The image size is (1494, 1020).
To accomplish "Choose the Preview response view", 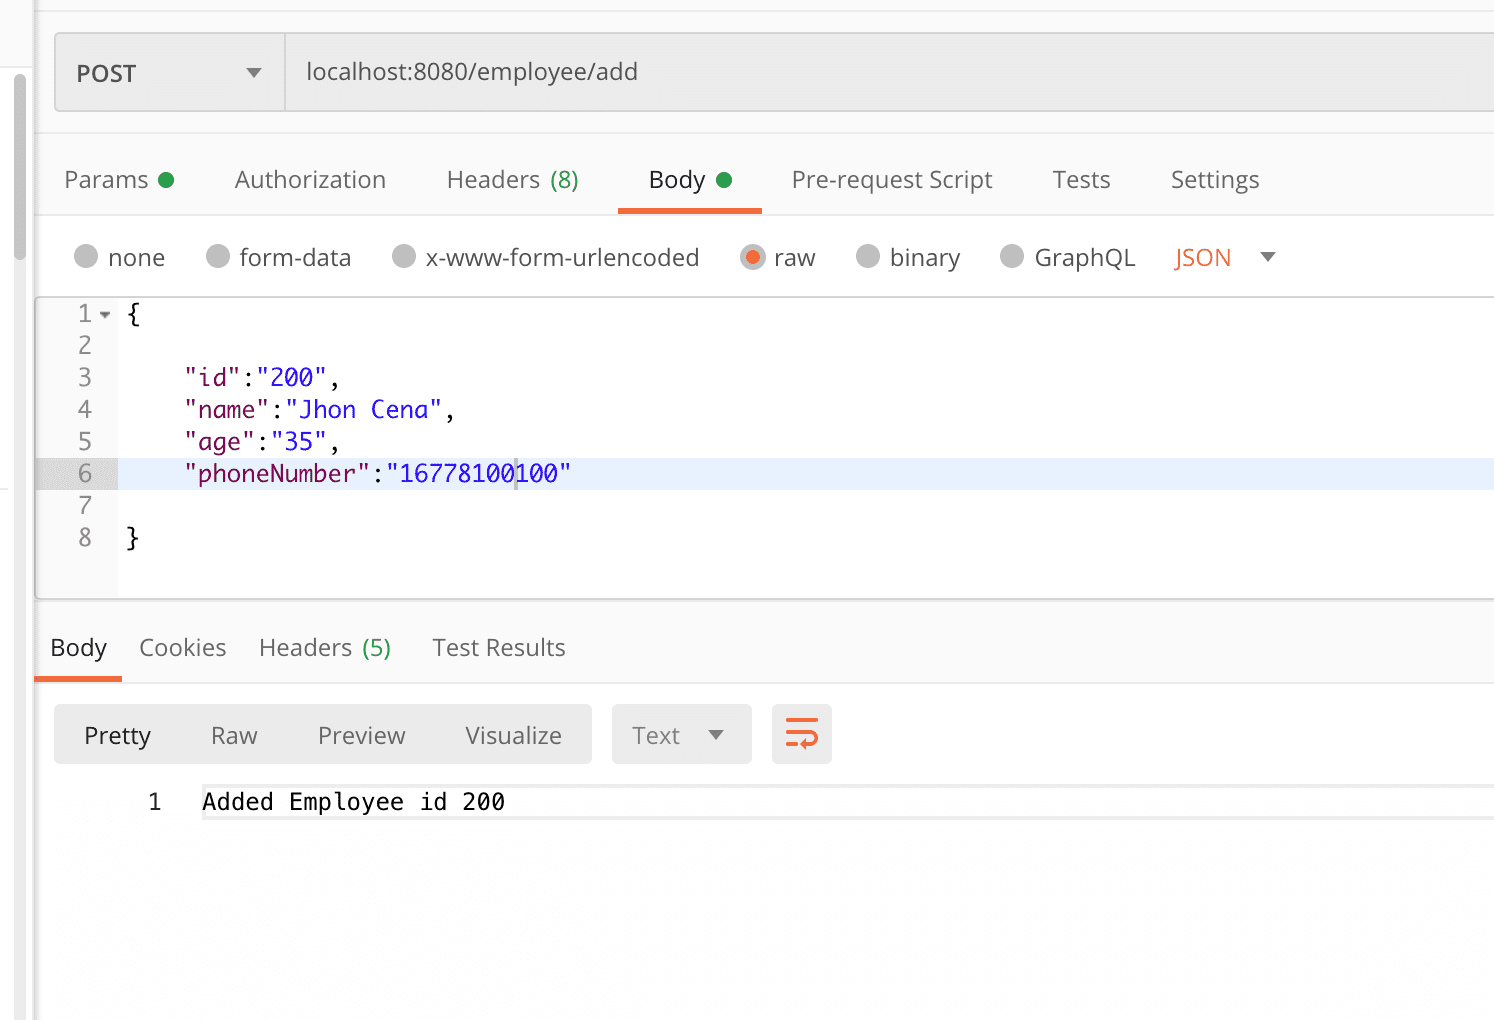I will 361,735.
